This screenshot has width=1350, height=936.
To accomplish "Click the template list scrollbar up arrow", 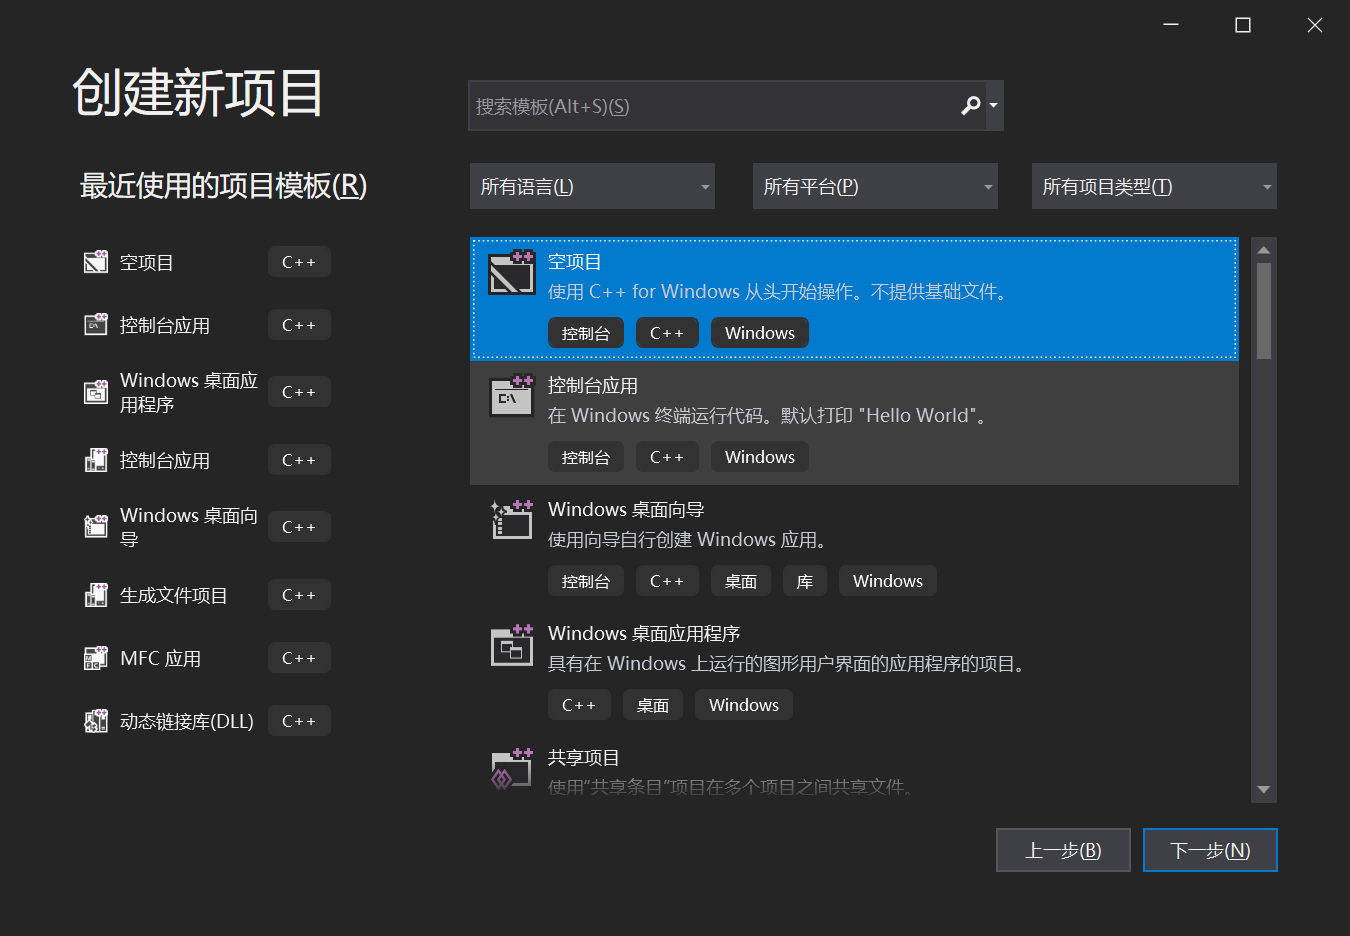I will pos(1264,250).
